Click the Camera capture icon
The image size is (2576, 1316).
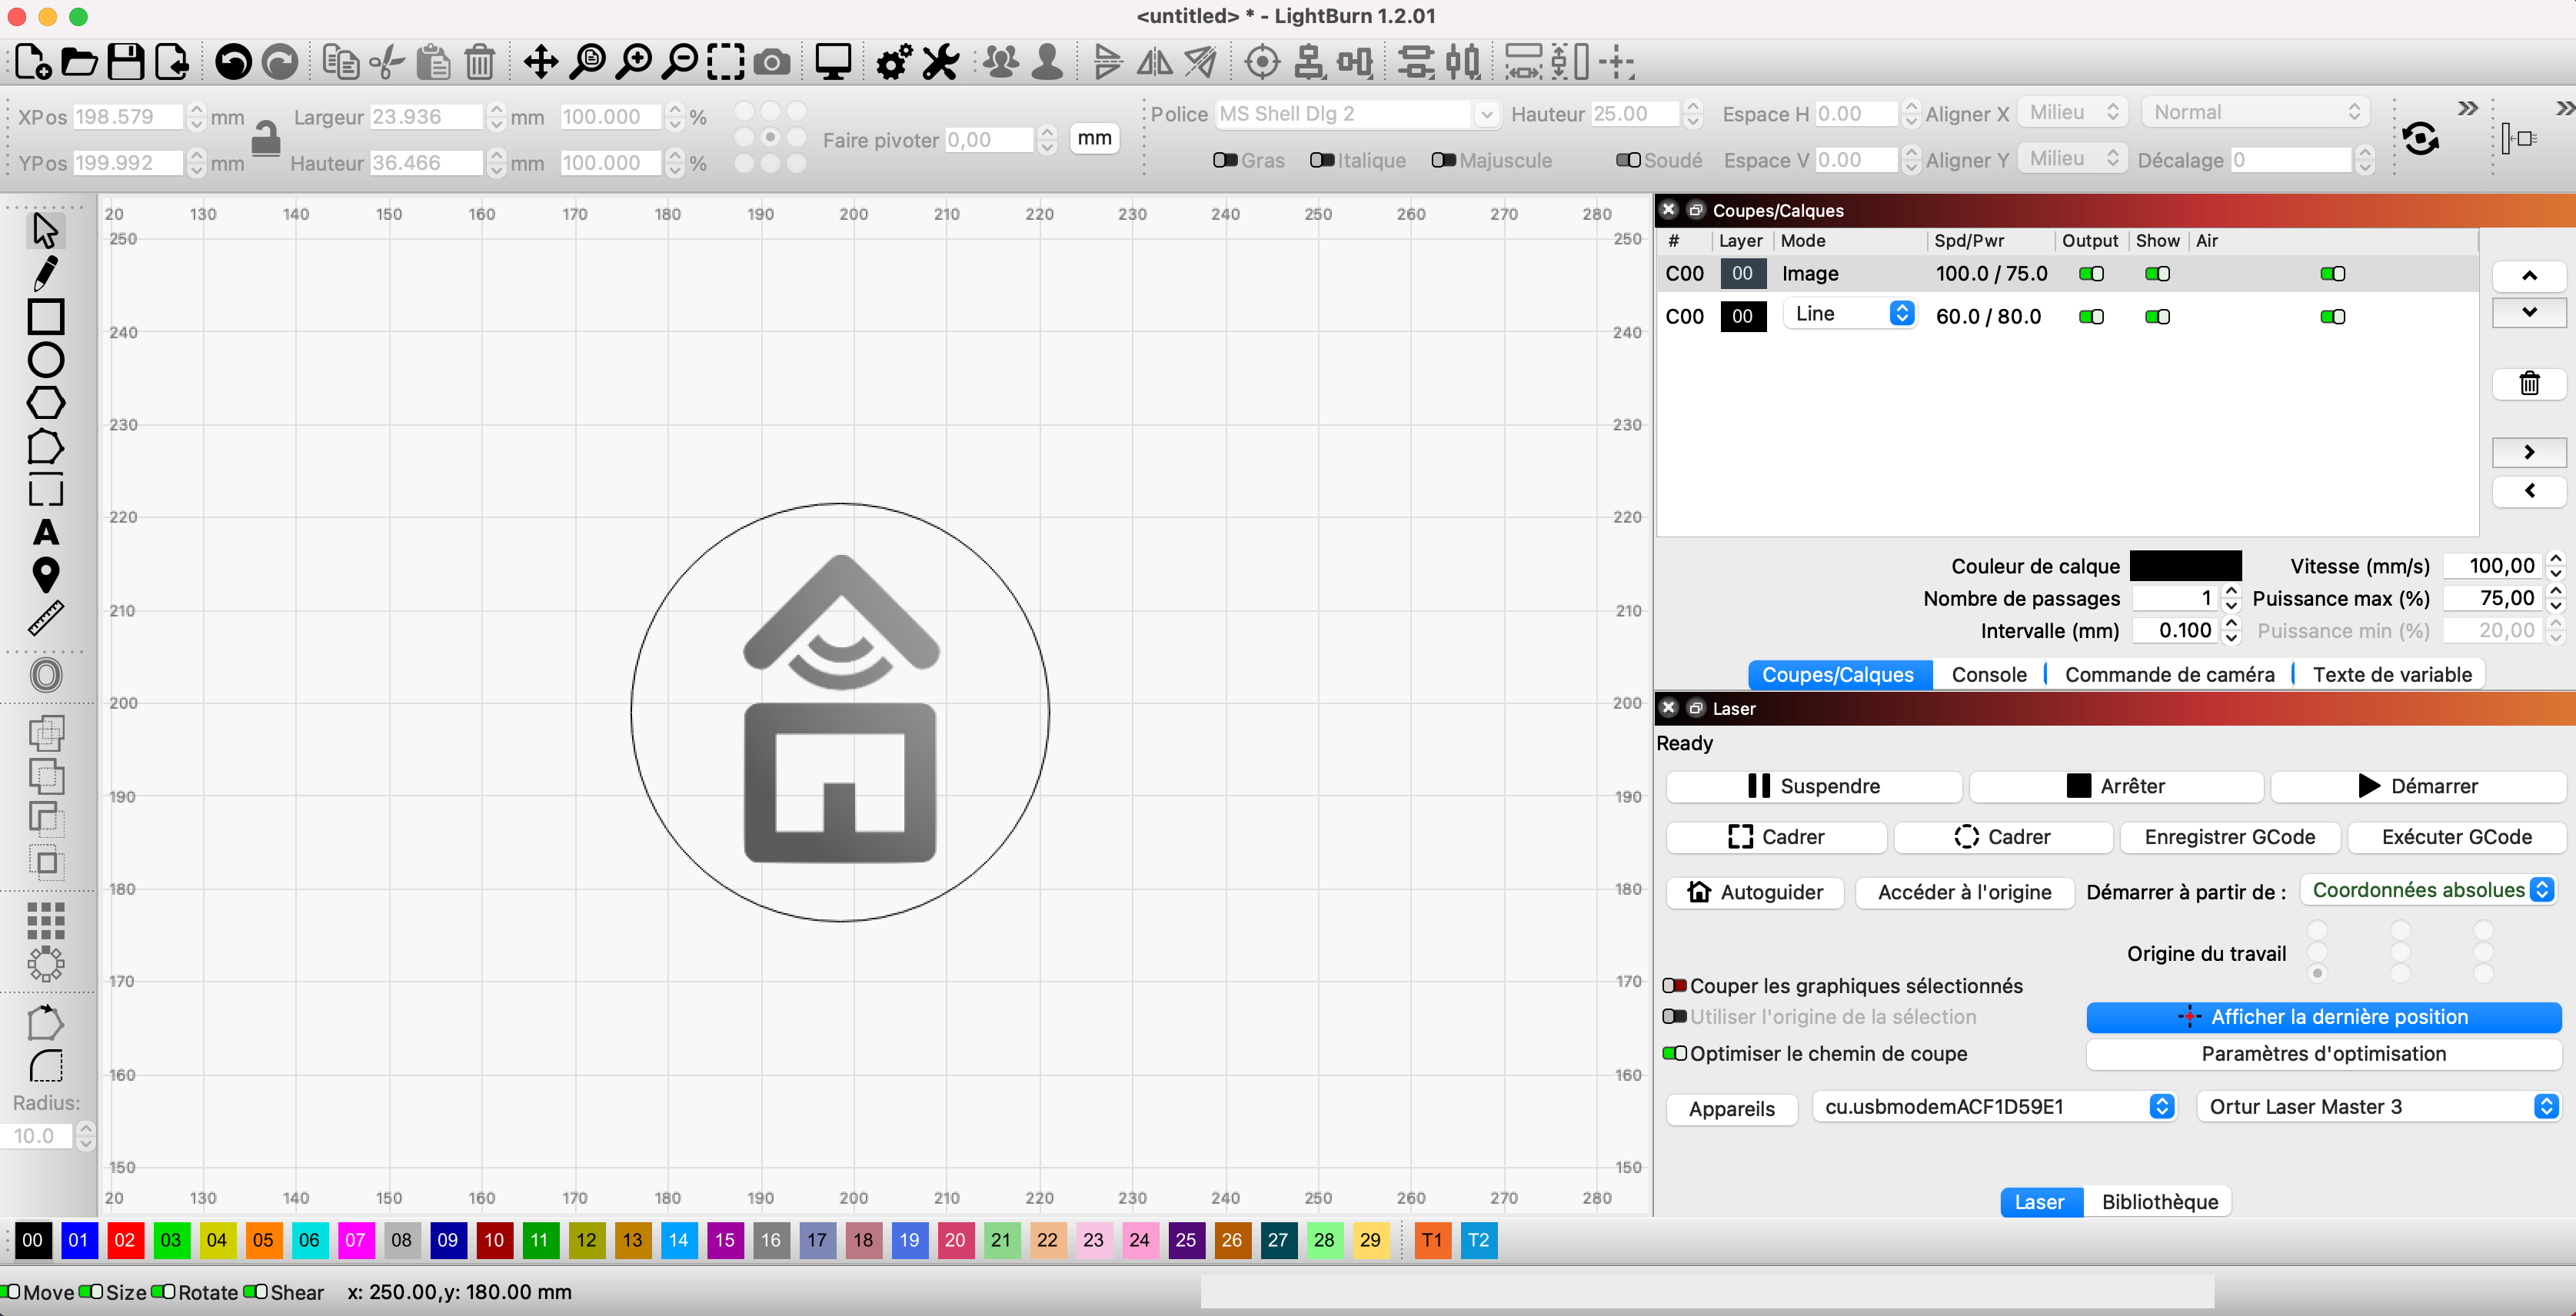point(771,62)
